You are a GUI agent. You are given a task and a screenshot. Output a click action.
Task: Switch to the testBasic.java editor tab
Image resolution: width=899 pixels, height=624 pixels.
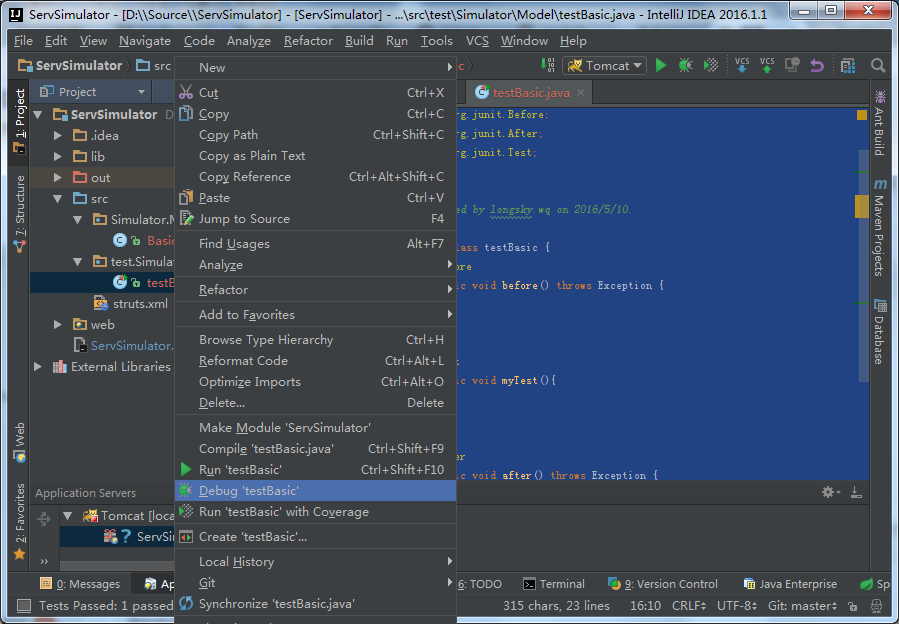(x=530, y=92)
